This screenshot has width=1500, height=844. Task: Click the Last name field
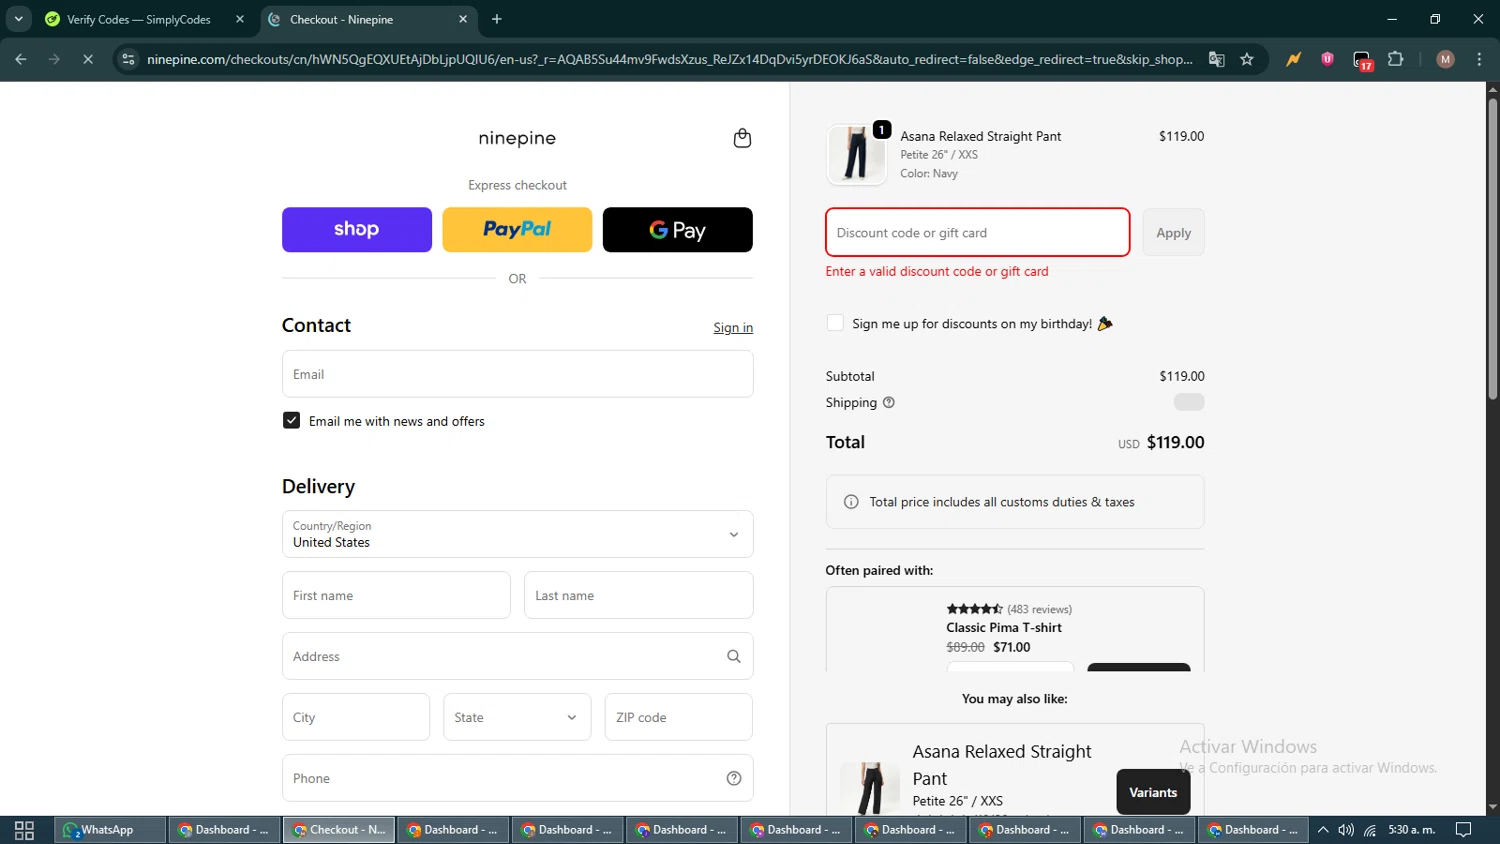[638, 595]
